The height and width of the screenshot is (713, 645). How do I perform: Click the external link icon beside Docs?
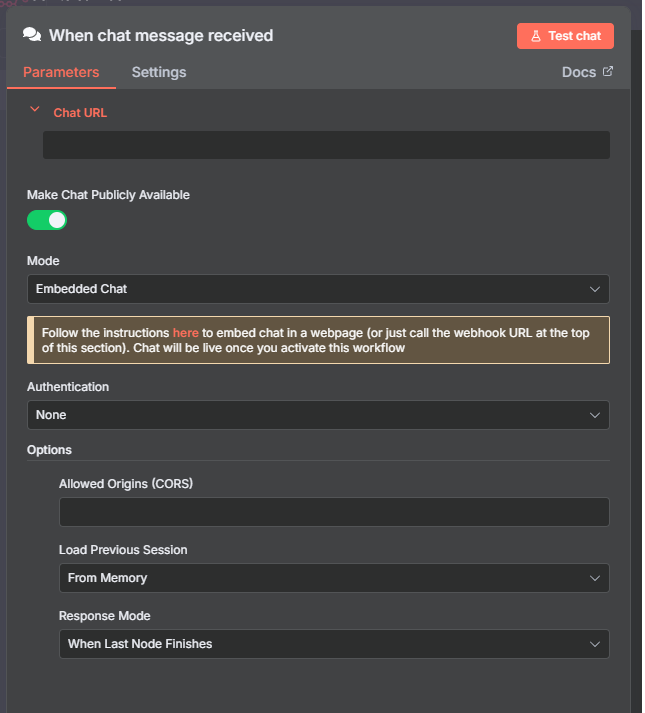(x=607, y=72)
